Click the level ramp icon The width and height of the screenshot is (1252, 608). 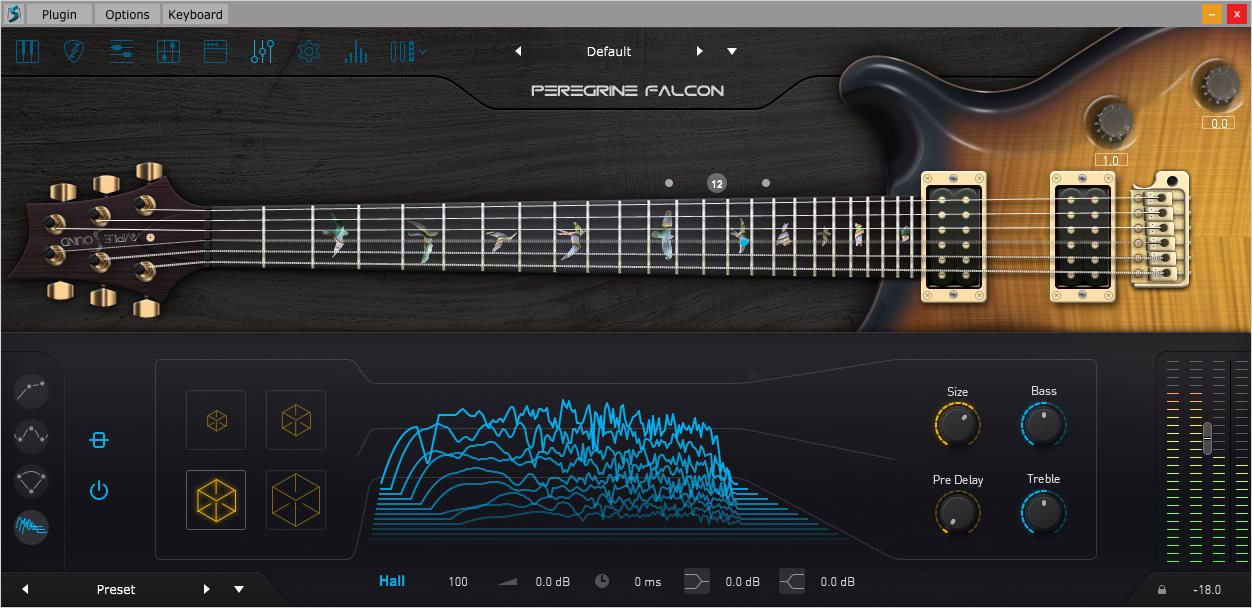[x=509, y=582]
